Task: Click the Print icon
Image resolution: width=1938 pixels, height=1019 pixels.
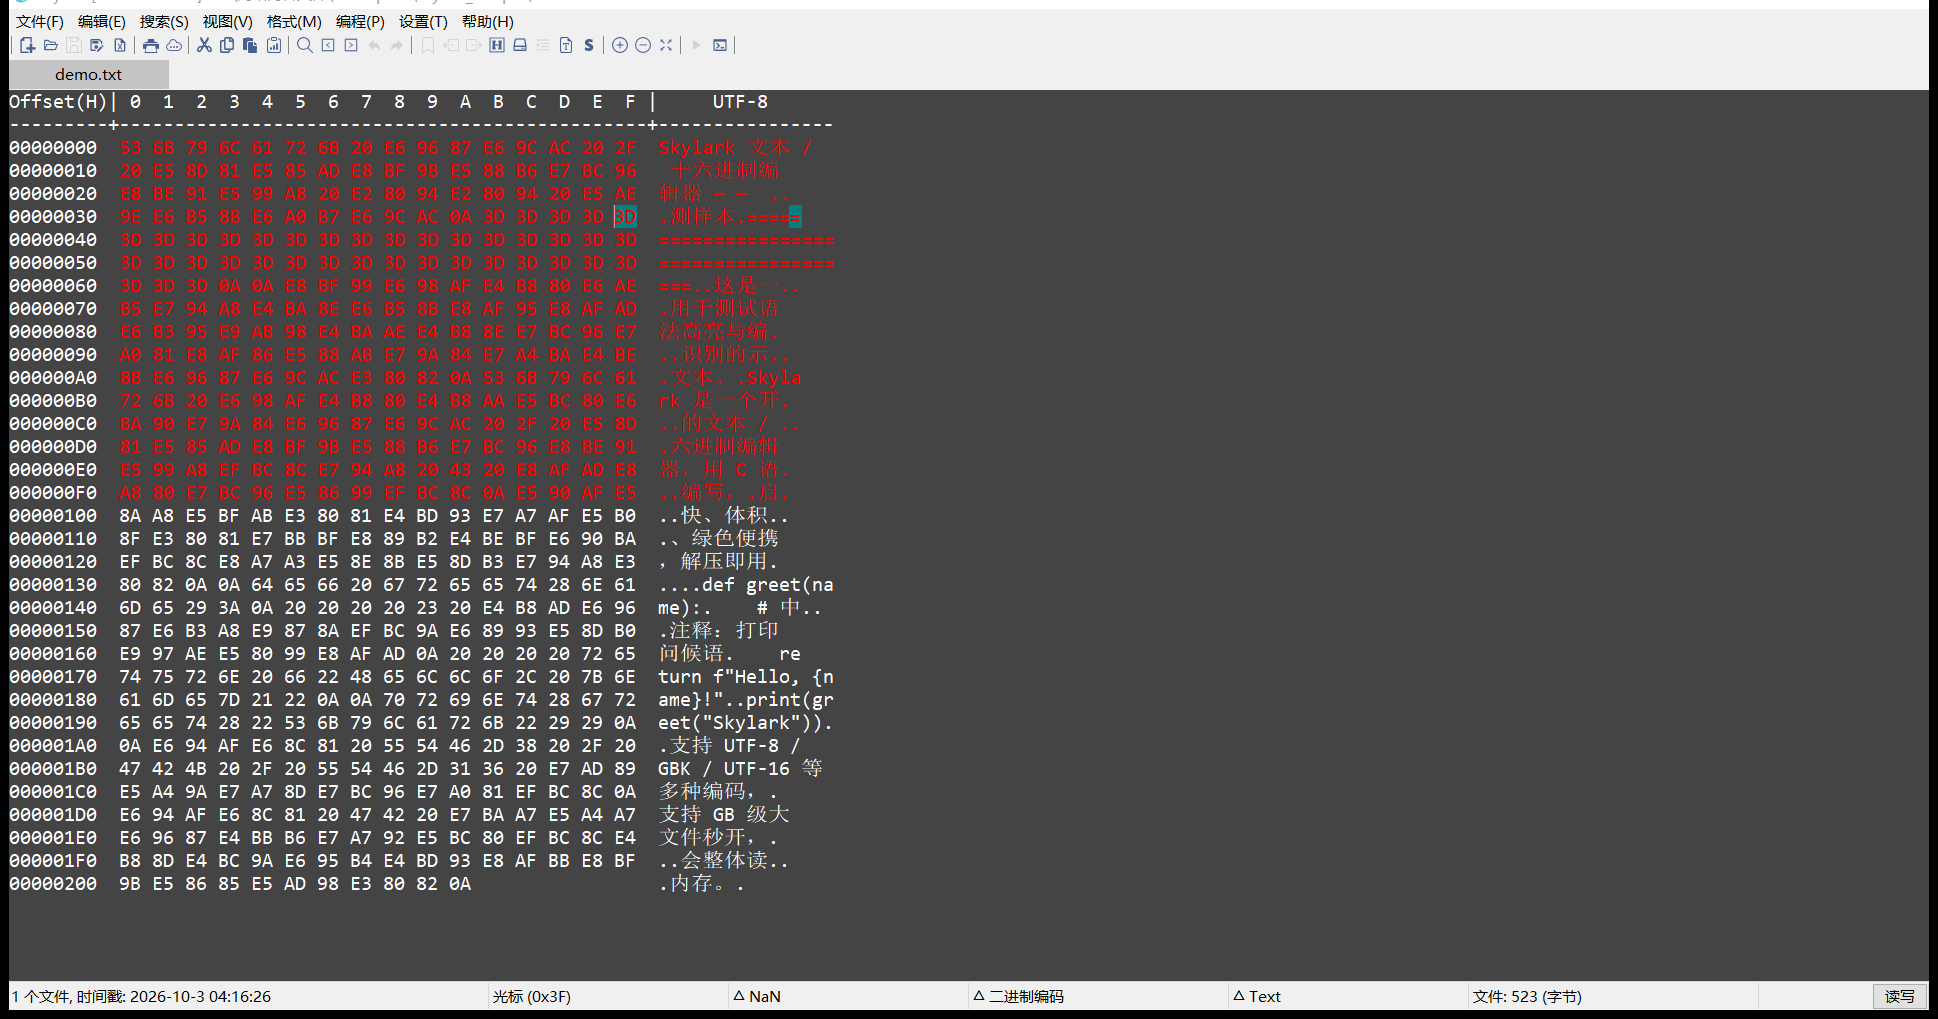Action: point(151,45)
